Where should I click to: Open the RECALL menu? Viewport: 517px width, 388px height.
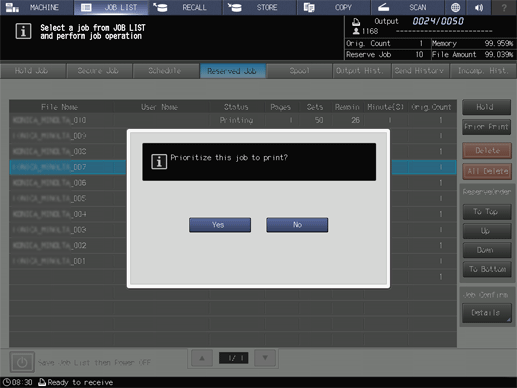(185, 7)
